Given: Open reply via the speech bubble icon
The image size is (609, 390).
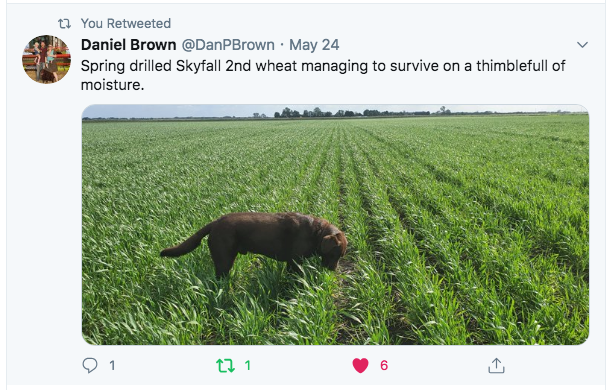Looking at the screenshot, I should pos(90,365).
